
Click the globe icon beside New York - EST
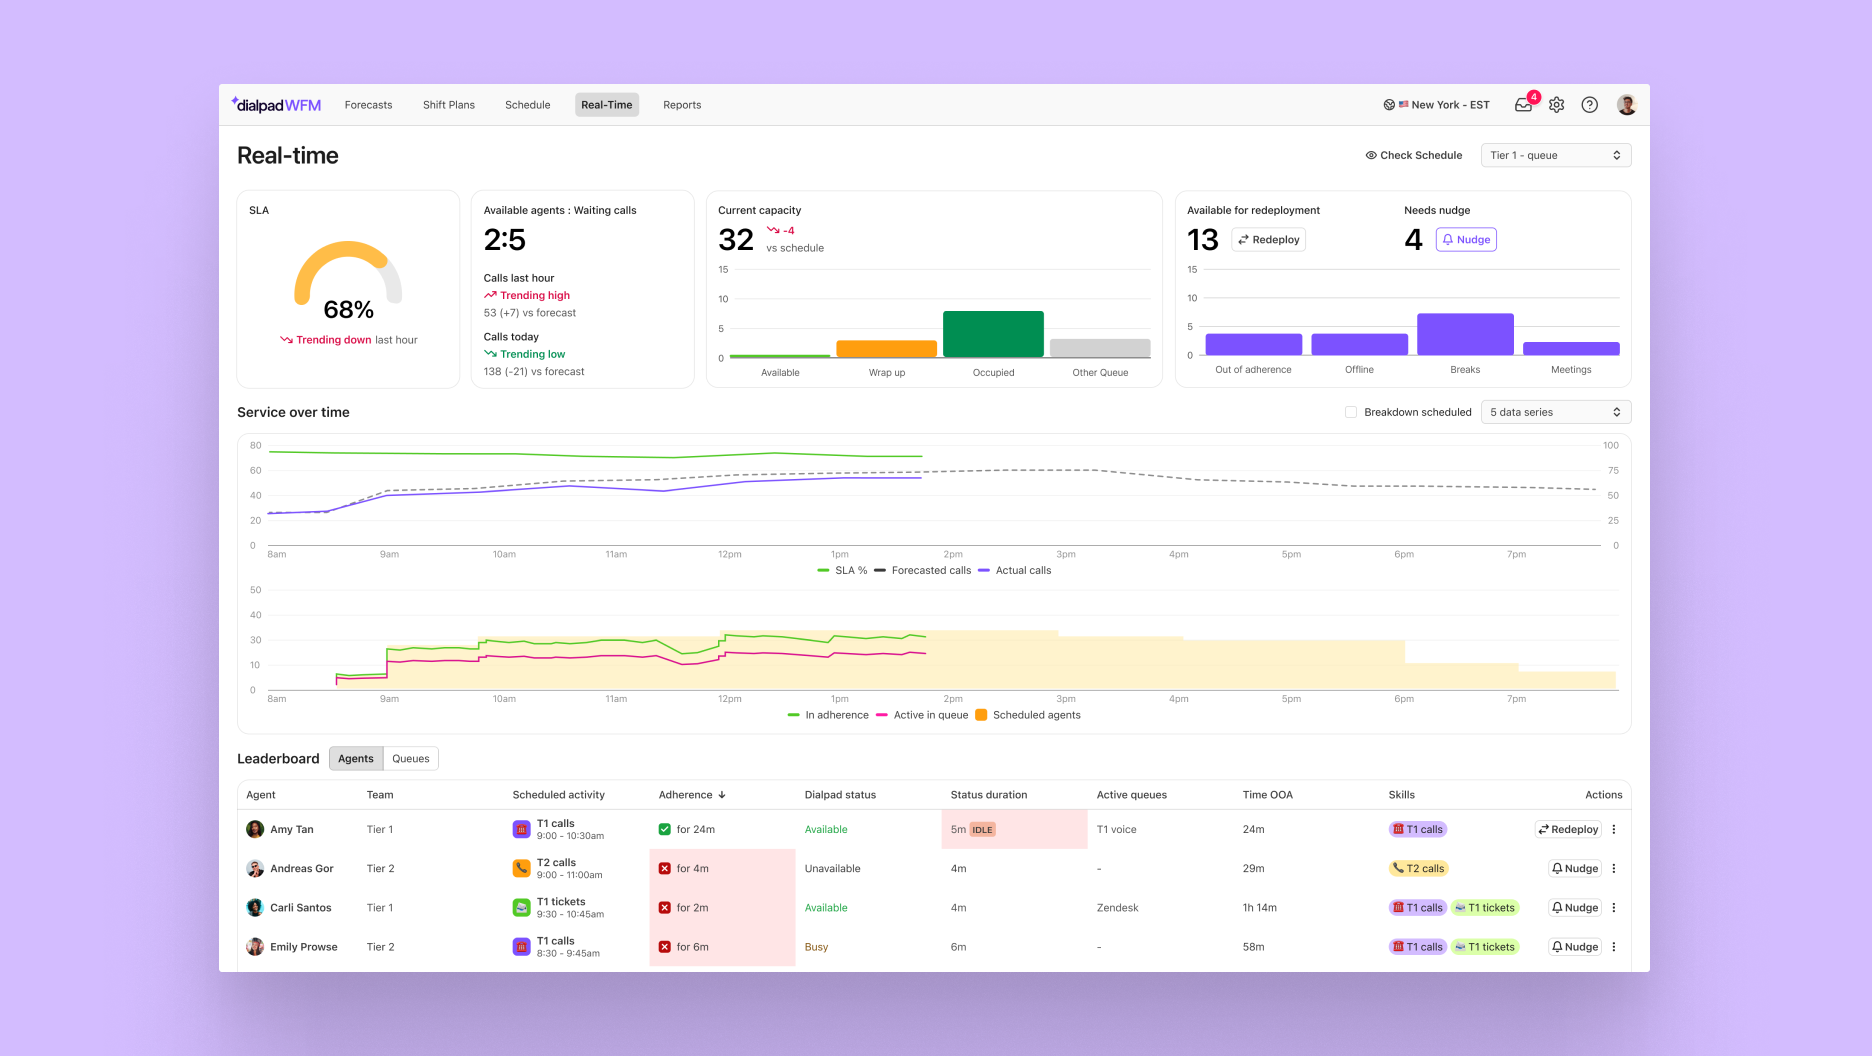[x=1389, y=104]
